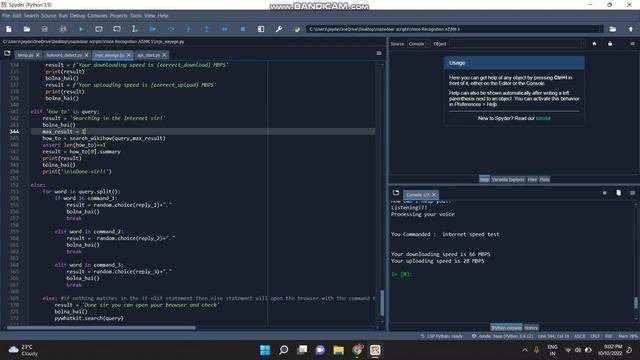Switch to temp.py editor tab
The width and height of the screenshot is (640, 360).
tap(25, 55)
